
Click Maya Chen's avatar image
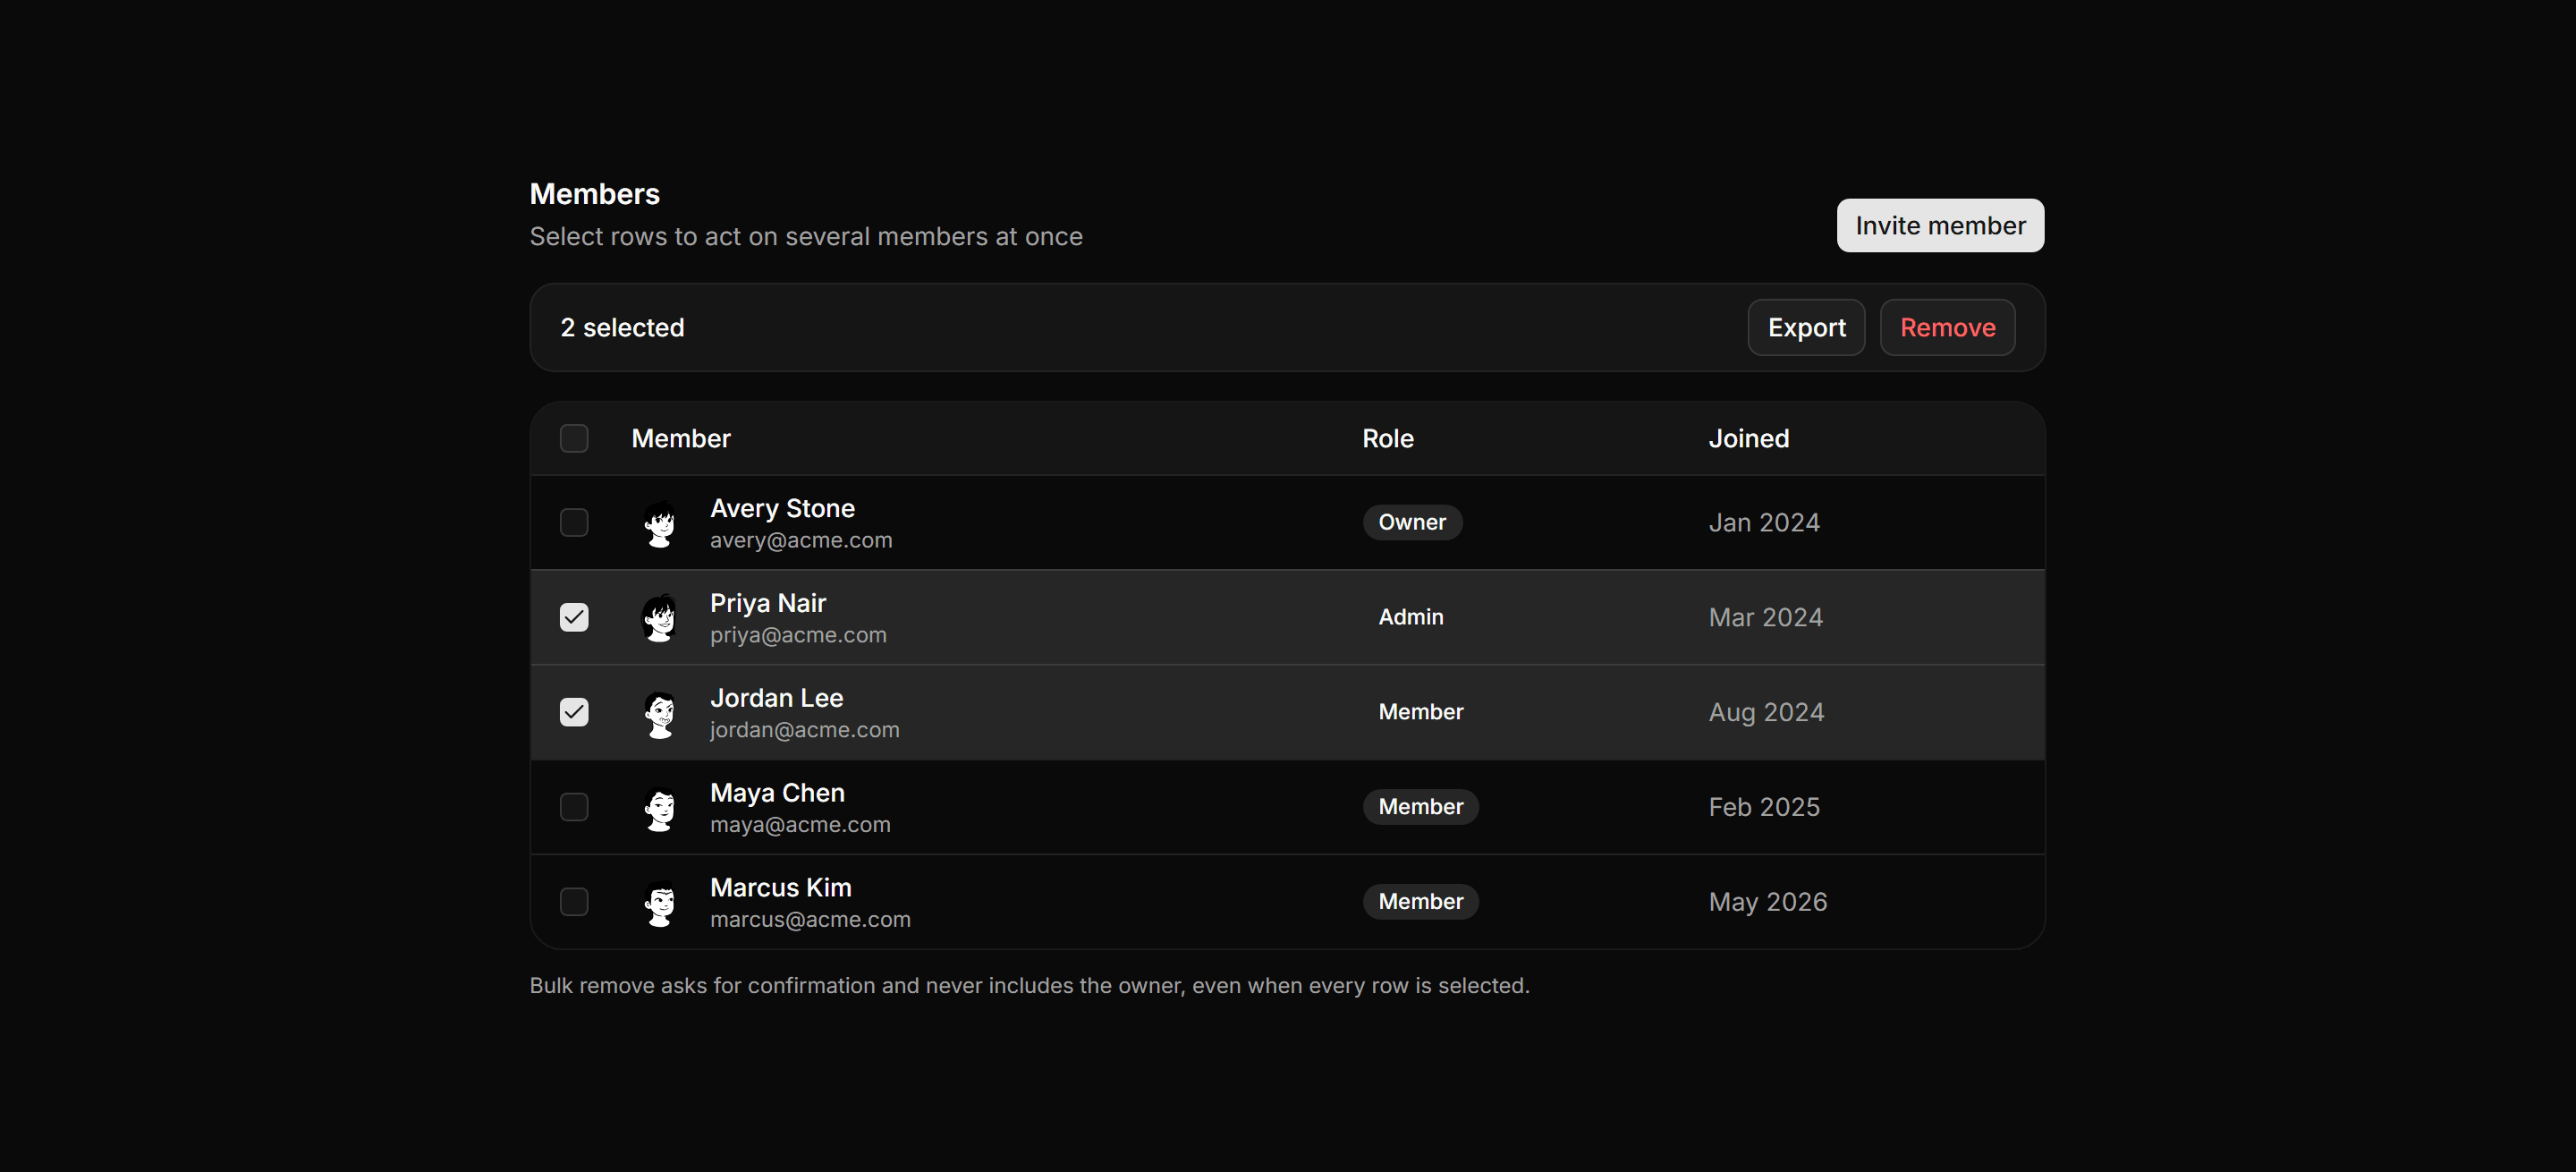(x=660, y=807)
